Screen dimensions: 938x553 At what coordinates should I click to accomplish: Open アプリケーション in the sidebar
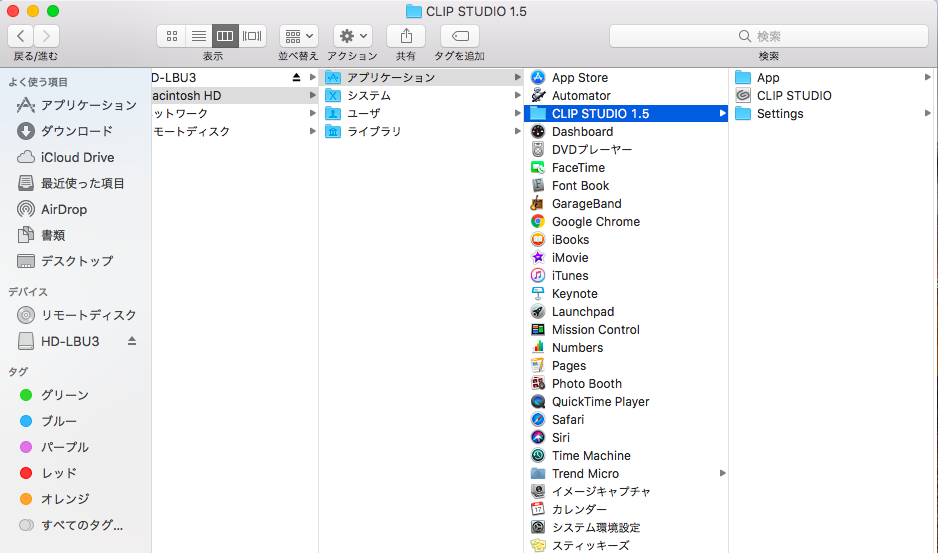tap(77, 105)
